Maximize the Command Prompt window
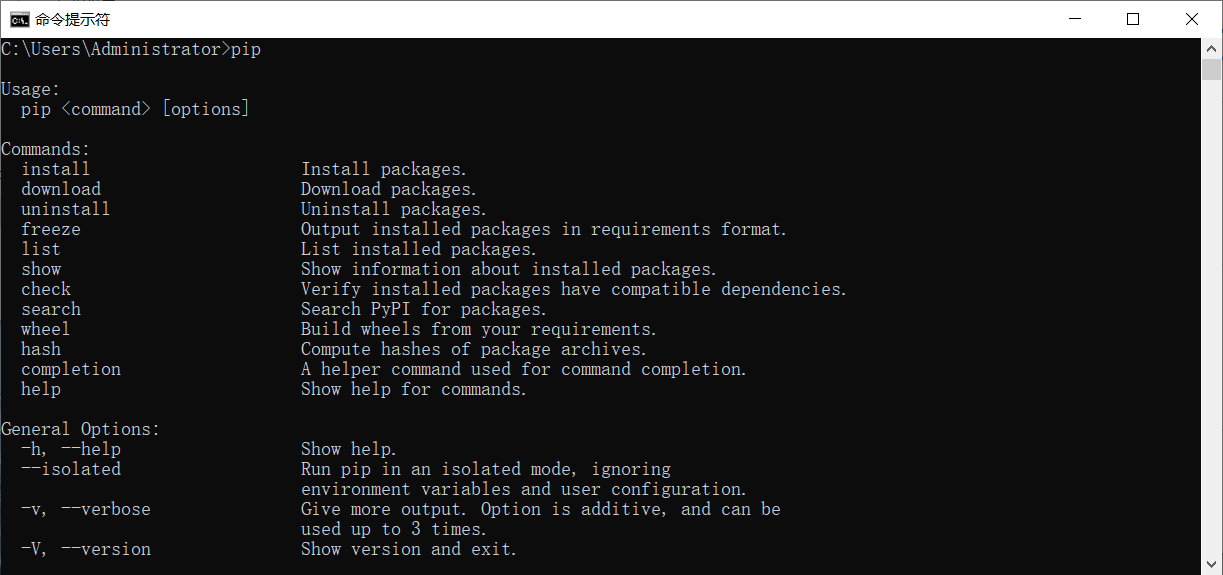The height and width of the screenshot is (575, 1223). pyautogui.click(x=1133, y=19)
